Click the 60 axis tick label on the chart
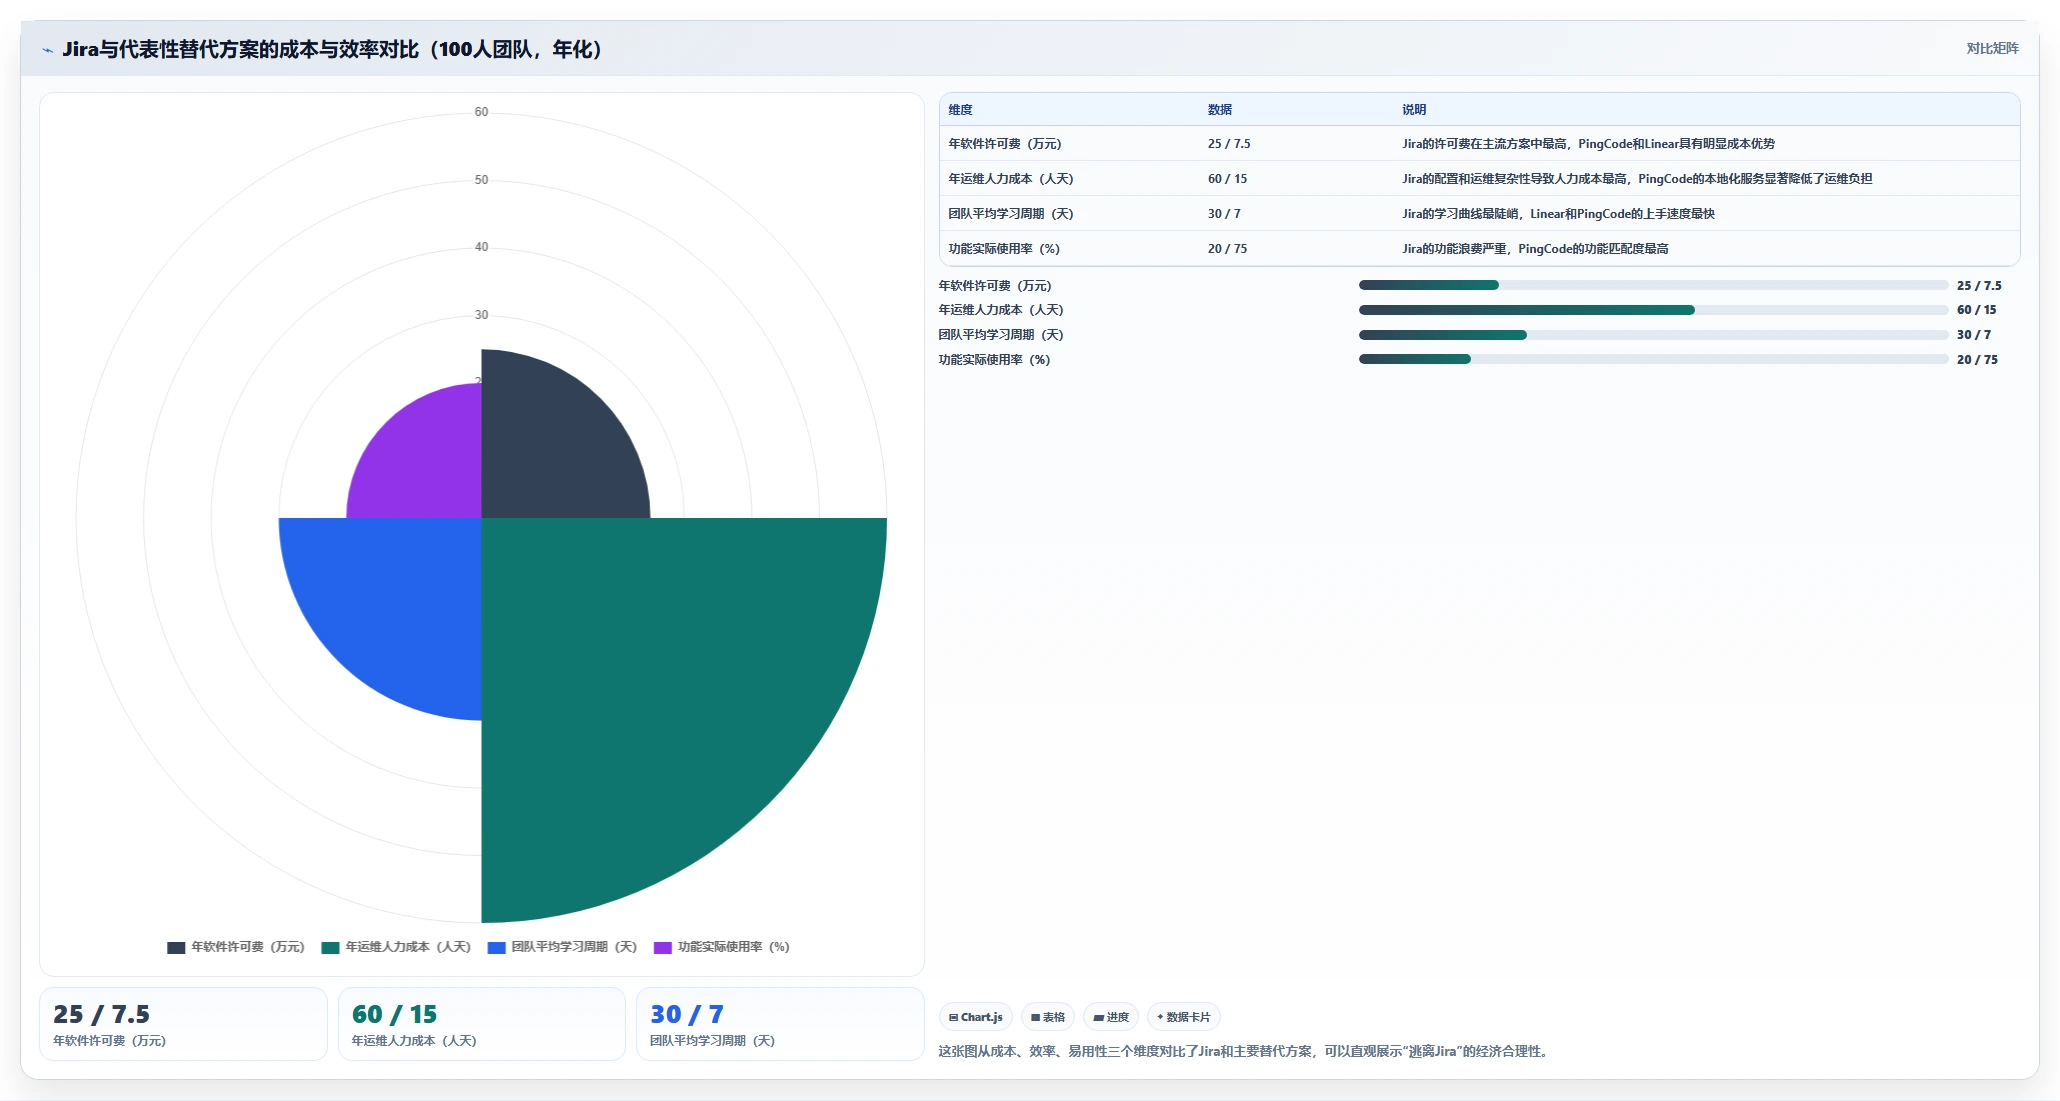This screenshot has width=2060, height=1101. 481,112
